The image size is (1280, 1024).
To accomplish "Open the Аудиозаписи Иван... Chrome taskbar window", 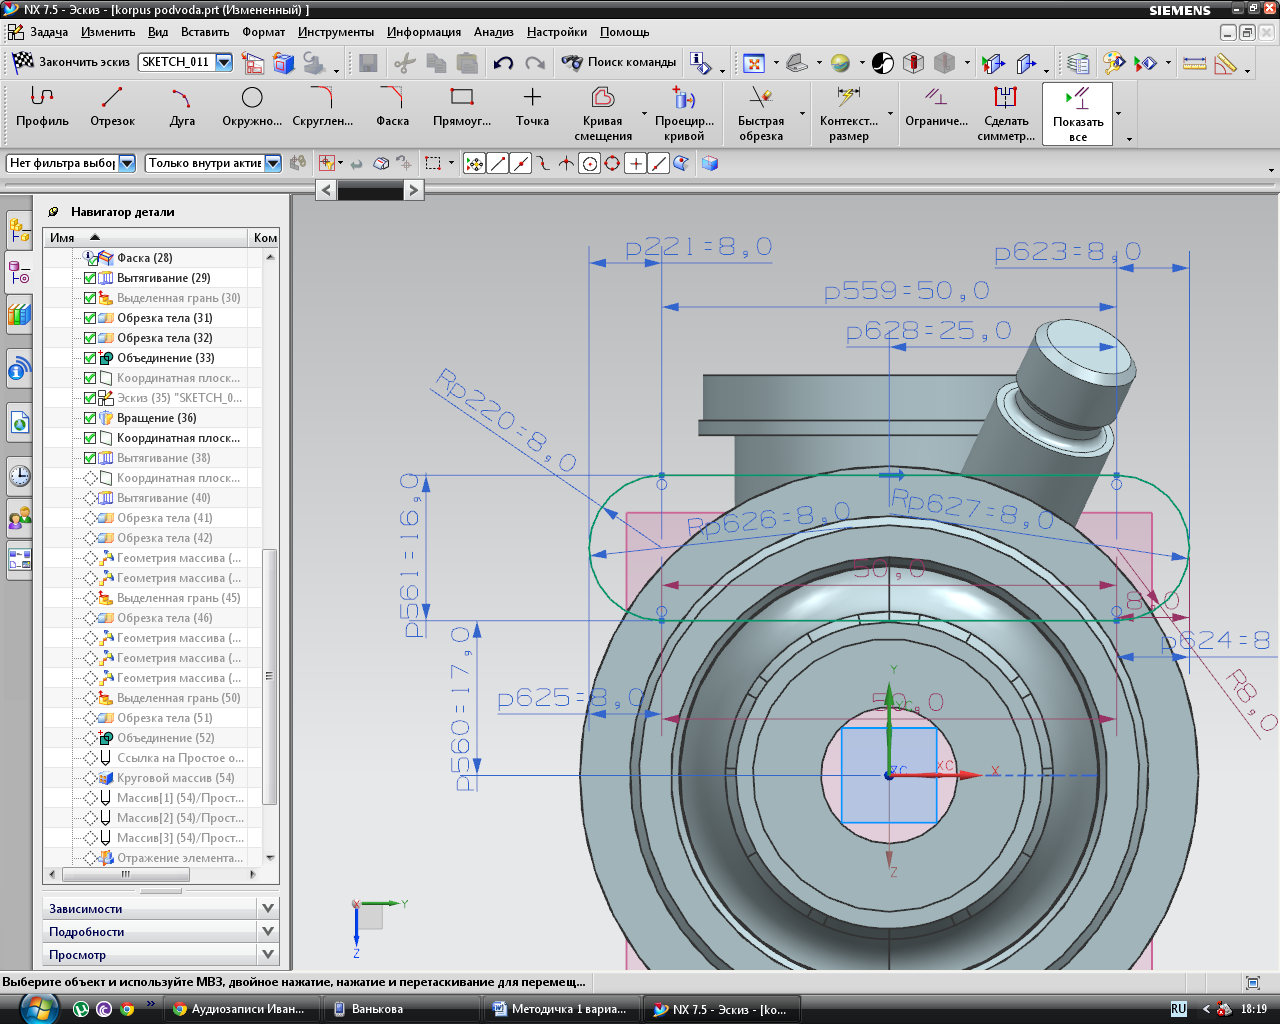I will click(241, 1009).
